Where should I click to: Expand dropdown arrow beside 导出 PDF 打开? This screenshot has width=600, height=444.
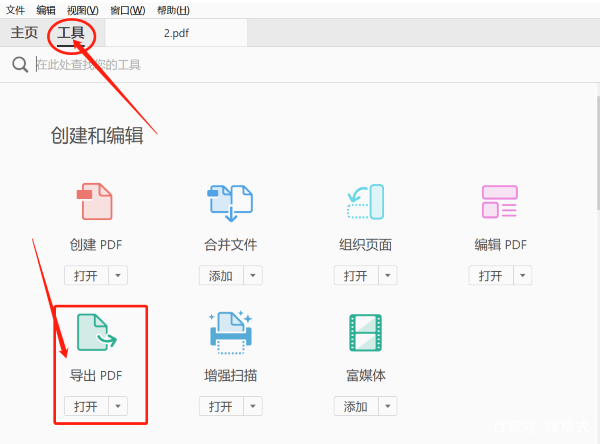[x=118, y=406]
